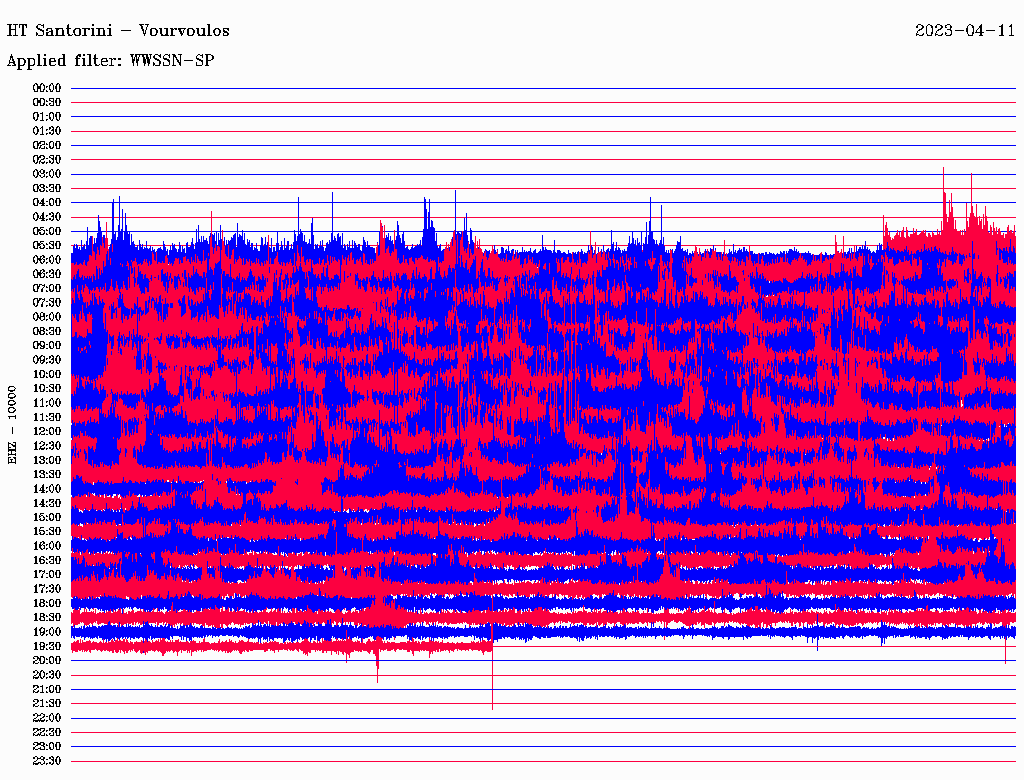This screenshot has width=1024, height=780.
Task: Click the 01:00 time label
Action: [47, 117]
